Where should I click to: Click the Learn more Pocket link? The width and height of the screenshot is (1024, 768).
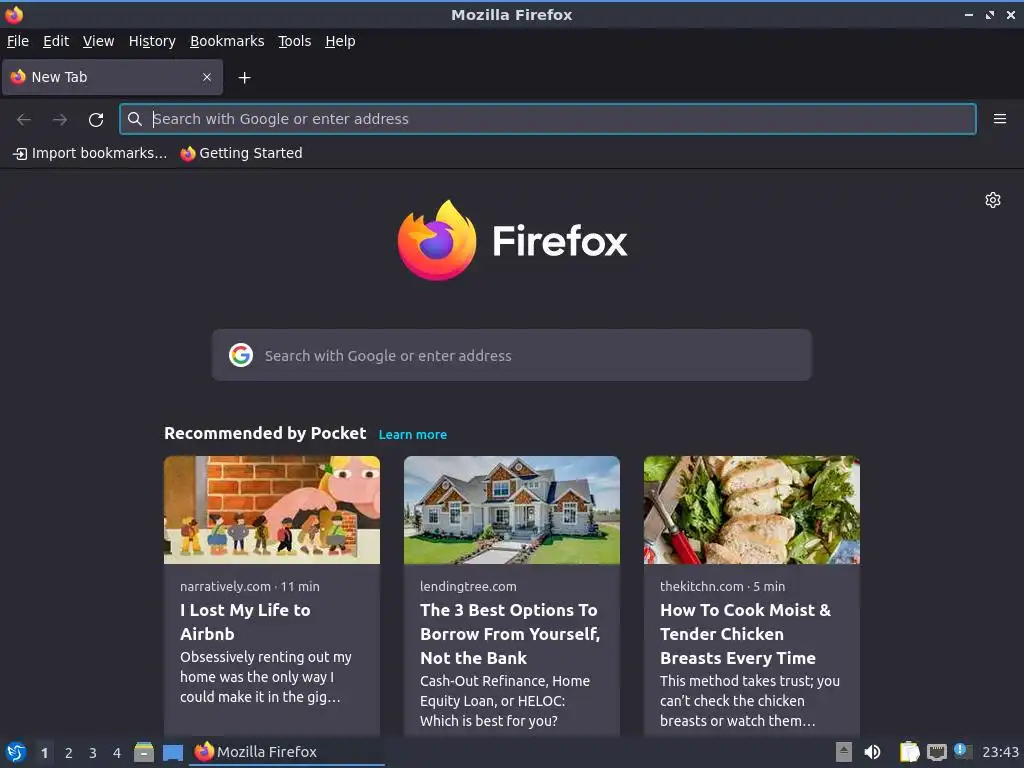tap(413, 434)
